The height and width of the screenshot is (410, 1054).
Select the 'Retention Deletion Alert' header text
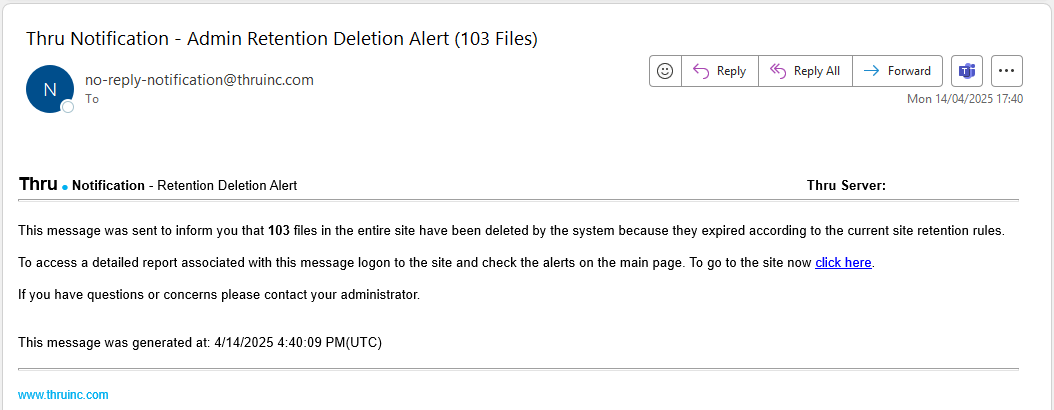tap(227, 186)
